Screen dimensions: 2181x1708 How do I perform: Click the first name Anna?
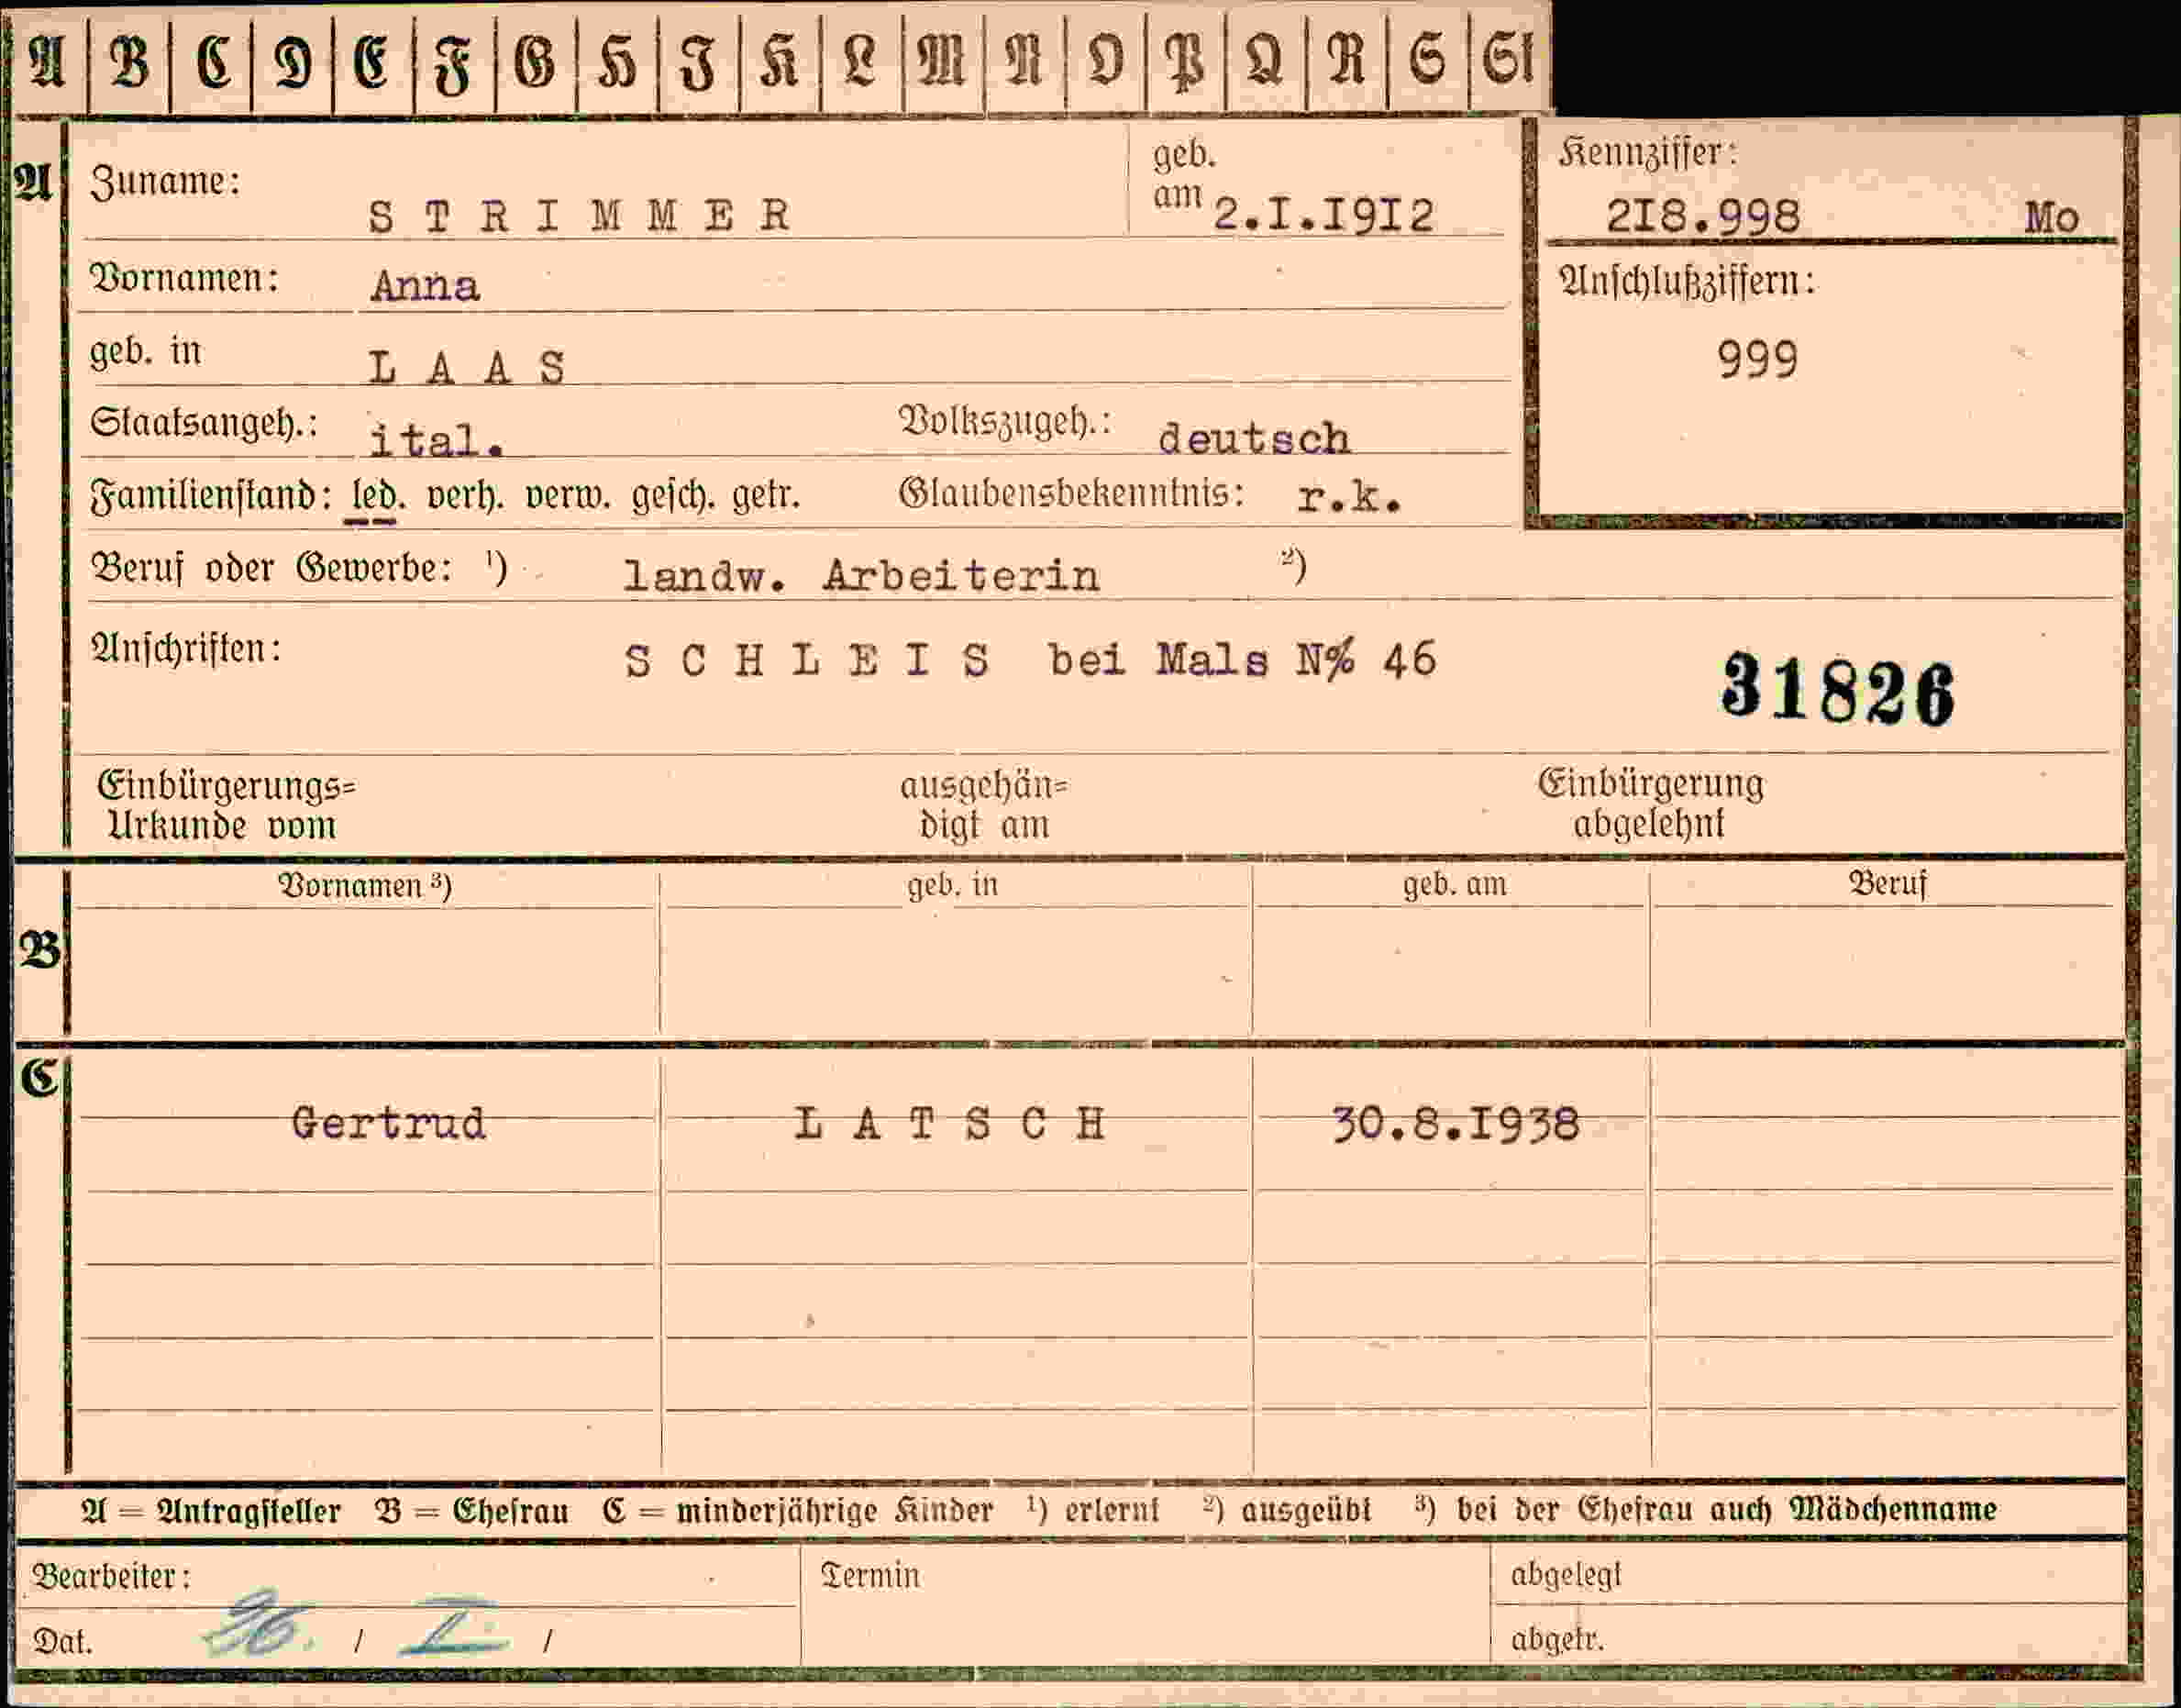(425, 287)
